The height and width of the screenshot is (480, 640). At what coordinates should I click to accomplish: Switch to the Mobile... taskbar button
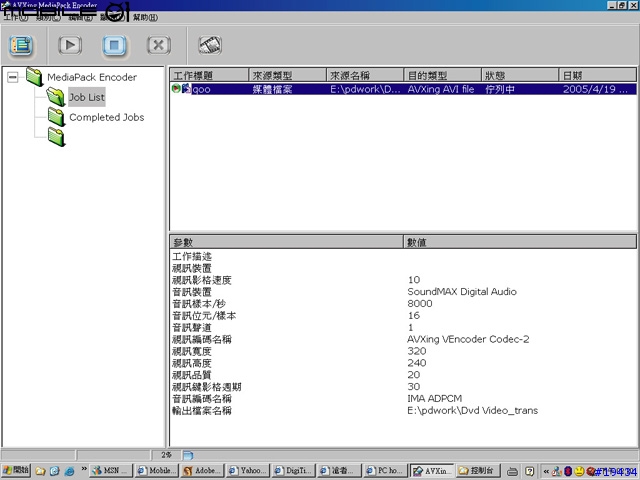(157, 471)
